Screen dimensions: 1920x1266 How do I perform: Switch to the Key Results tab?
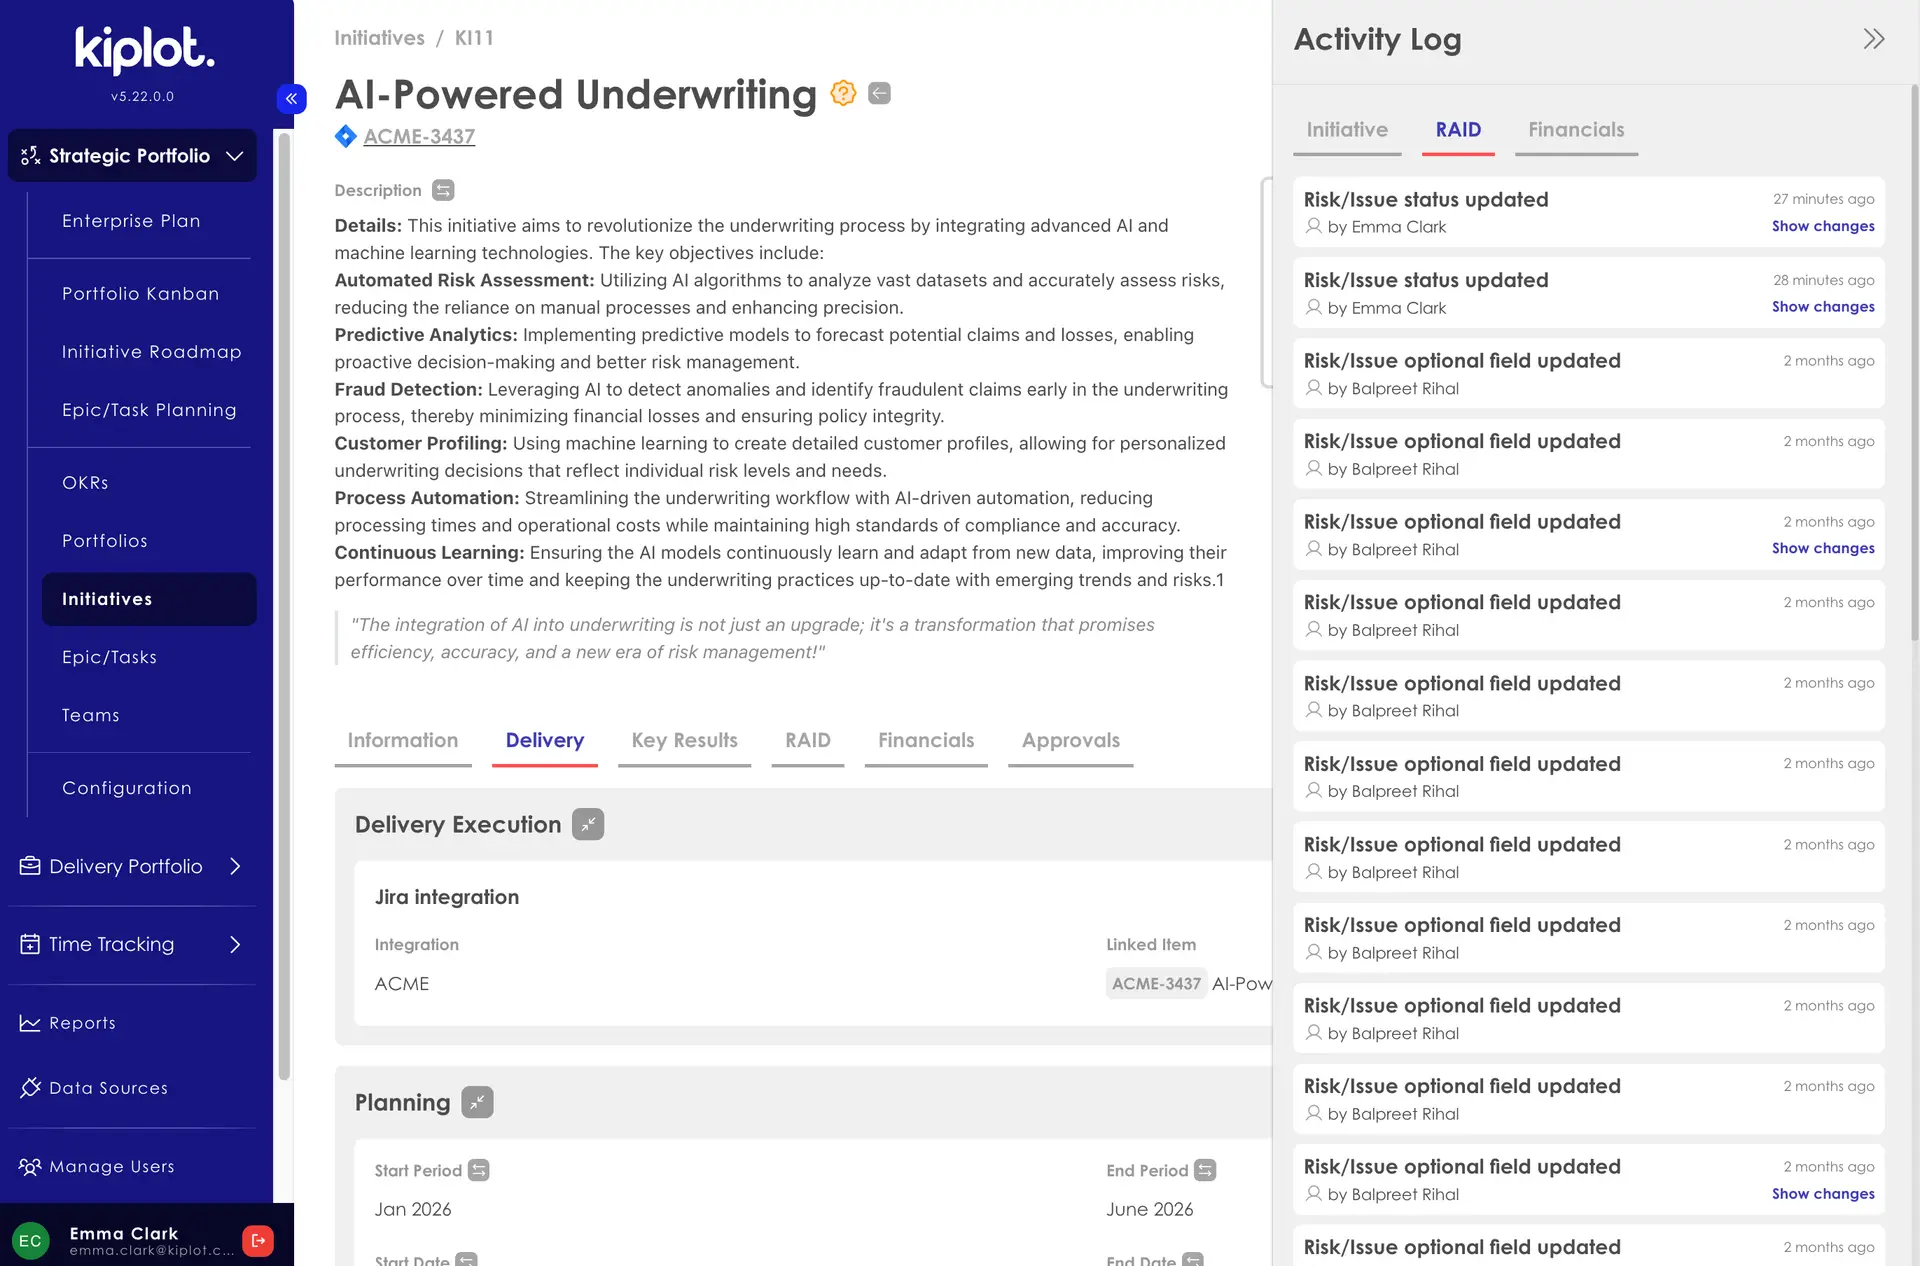click(x=684, y=740)
